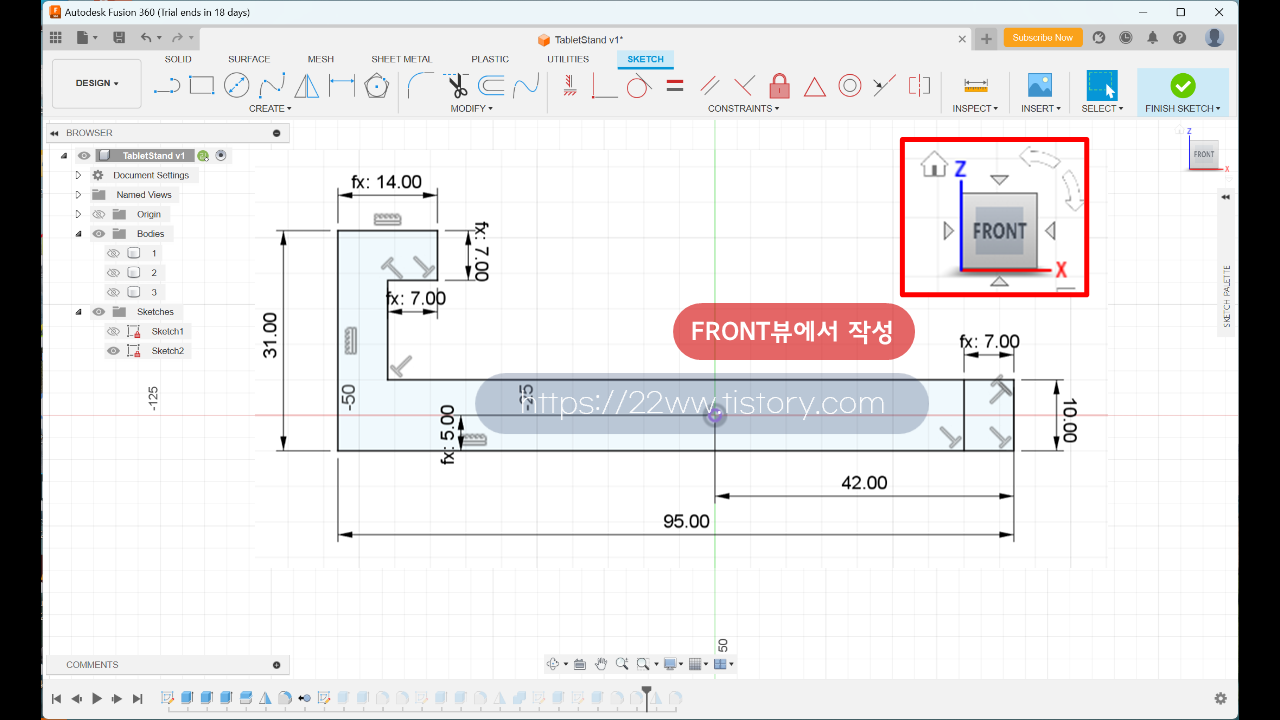The width and height of the screenshot is (1280, 720).
Task: Click the Insert image icon
Action: (x=1040, y=86)
